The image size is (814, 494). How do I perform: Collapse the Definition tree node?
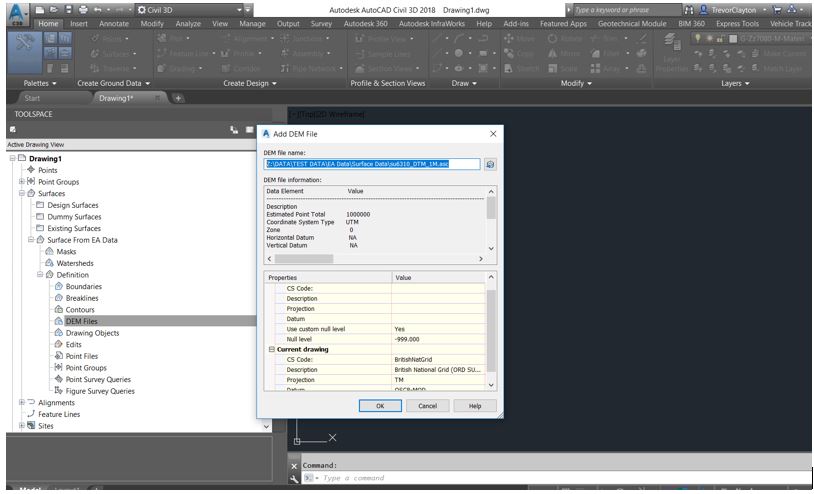click(40, 275)
